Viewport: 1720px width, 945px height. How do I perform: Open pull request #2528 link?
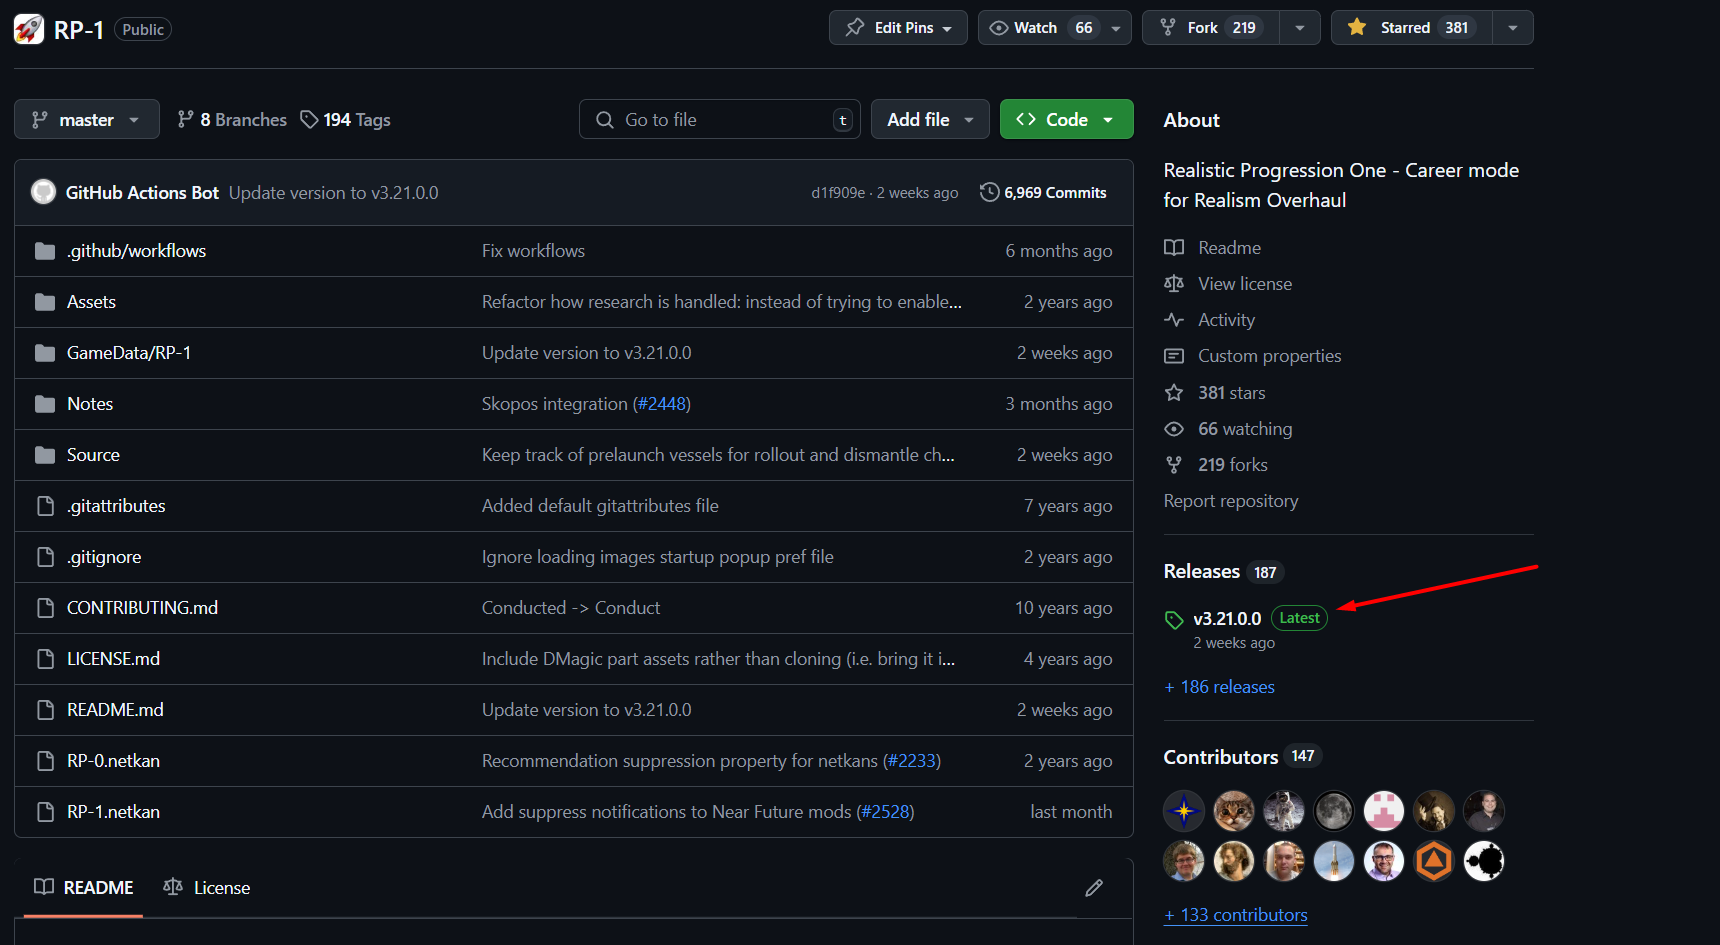(x=885, y=812)
